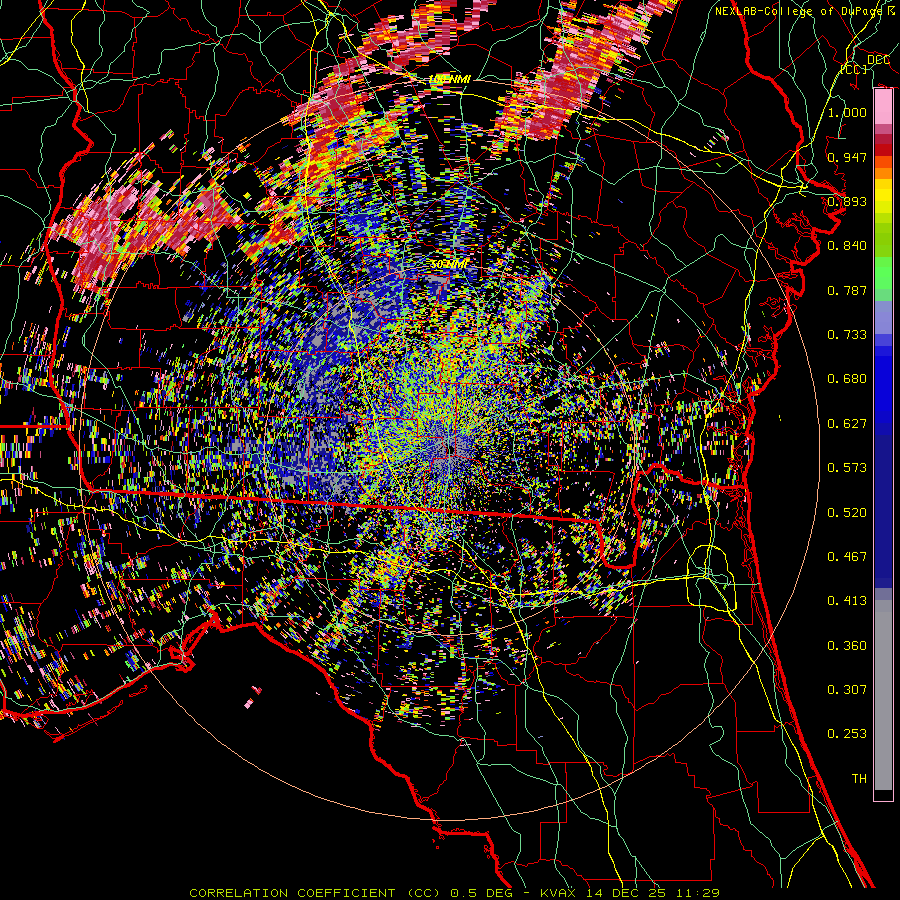
Task: Click the 0.680 legend value
Action: click(x=847, y=379)
